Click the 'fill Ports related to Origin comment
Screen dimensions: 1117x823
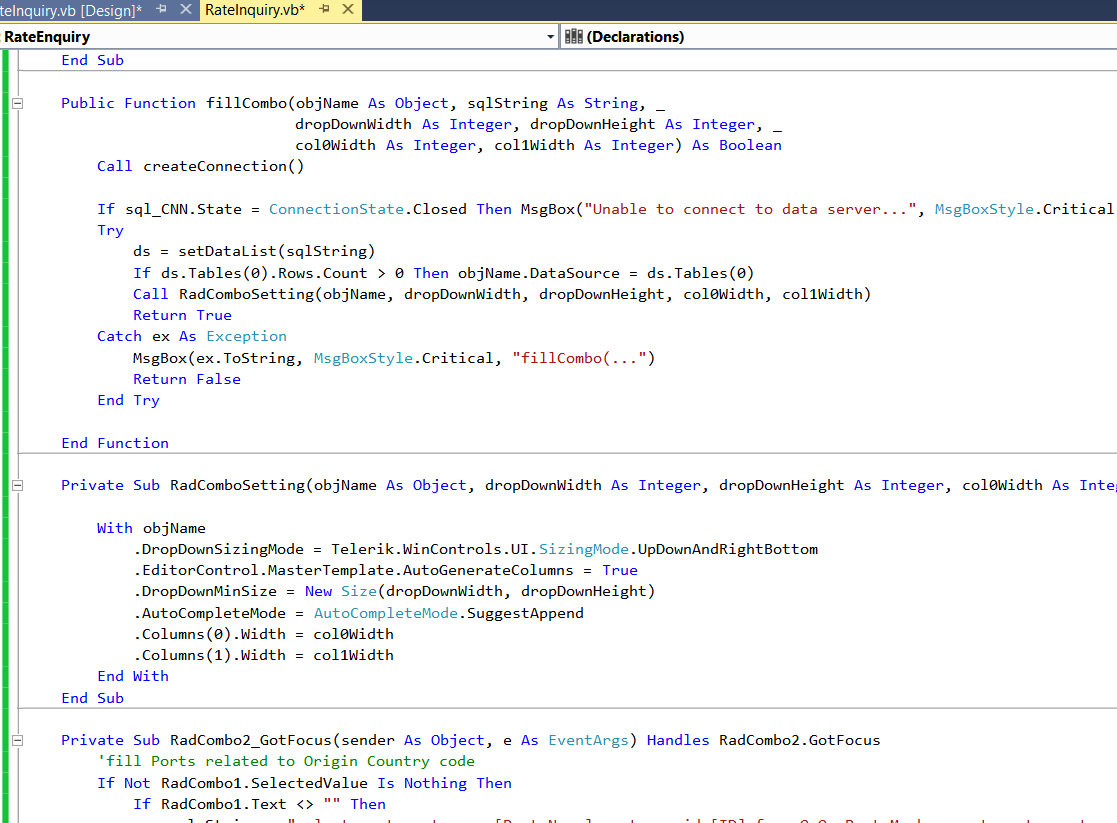286,762
